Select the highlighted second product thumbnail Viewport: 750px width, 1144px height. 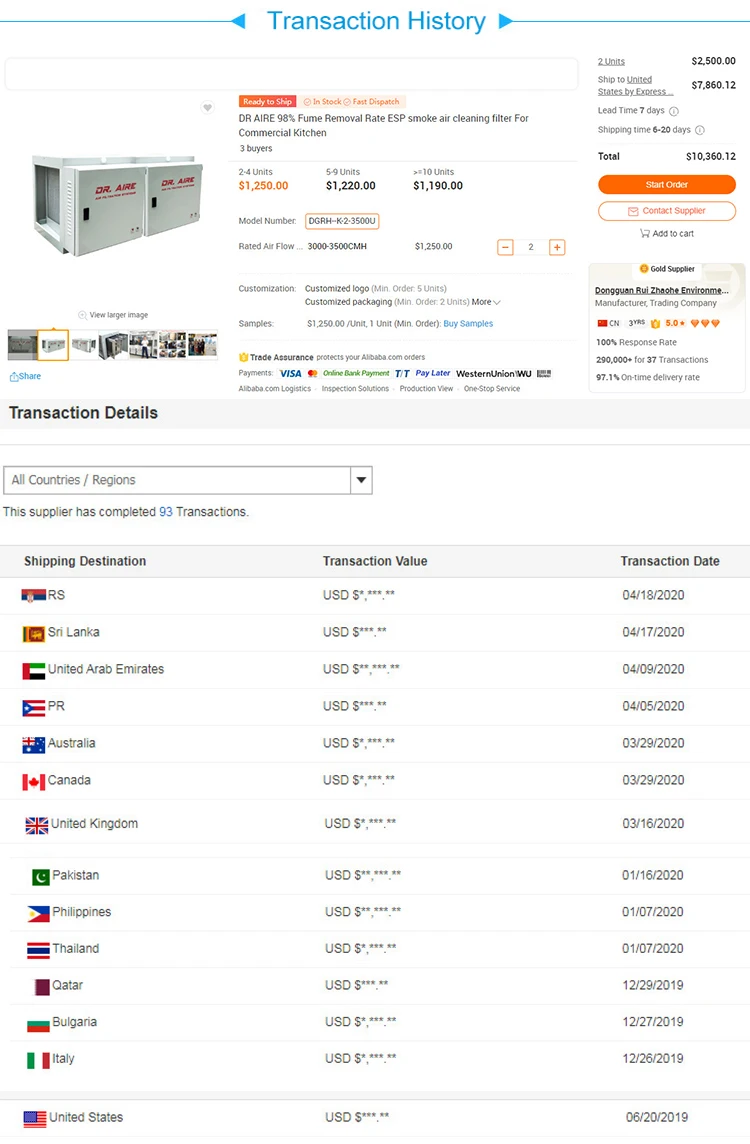tap(53, 344)
